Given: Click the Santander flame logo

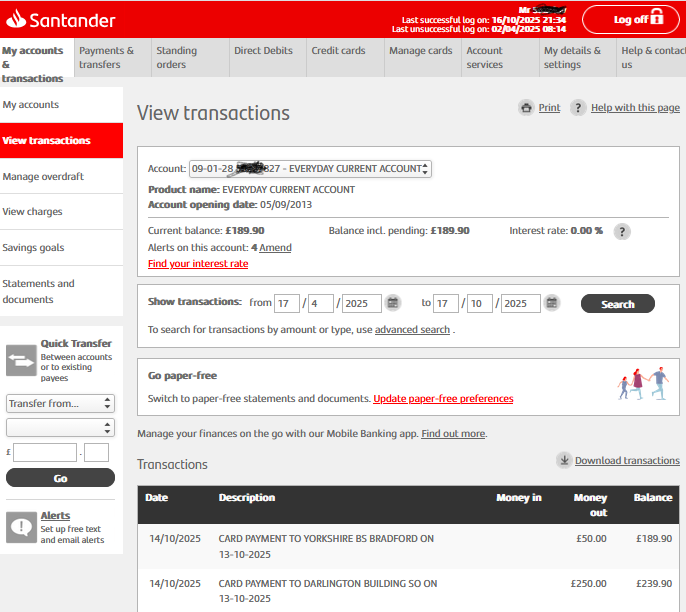Looking at the screenshot, I should pos(17,19).
